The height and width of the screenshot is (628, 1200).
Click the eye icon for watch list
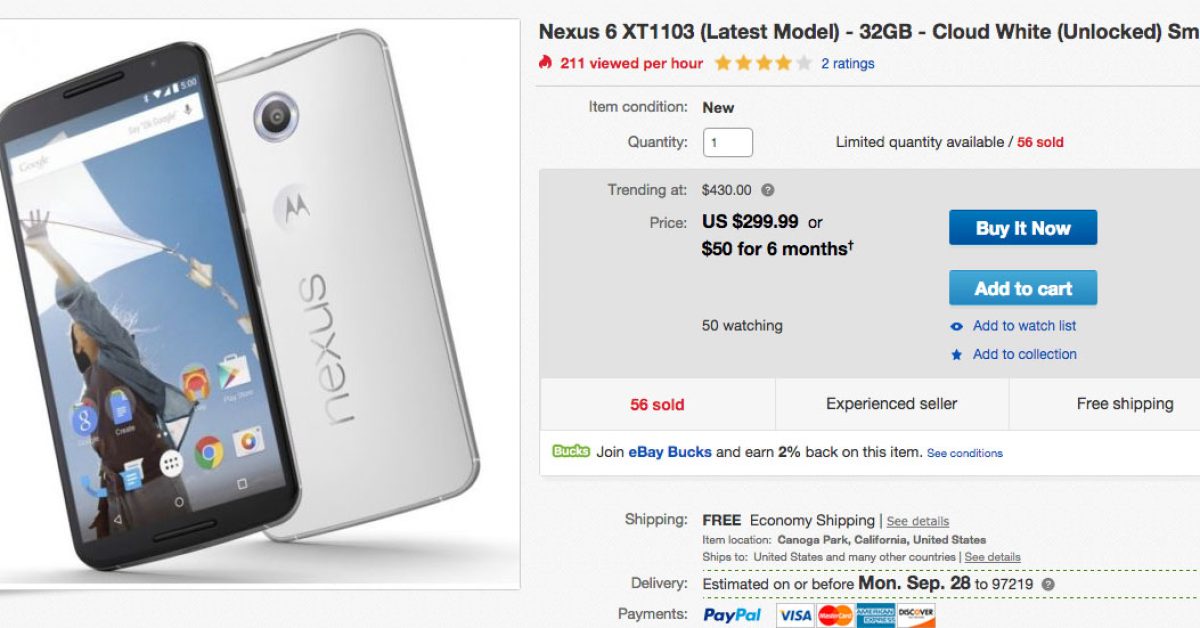point(957,326)
